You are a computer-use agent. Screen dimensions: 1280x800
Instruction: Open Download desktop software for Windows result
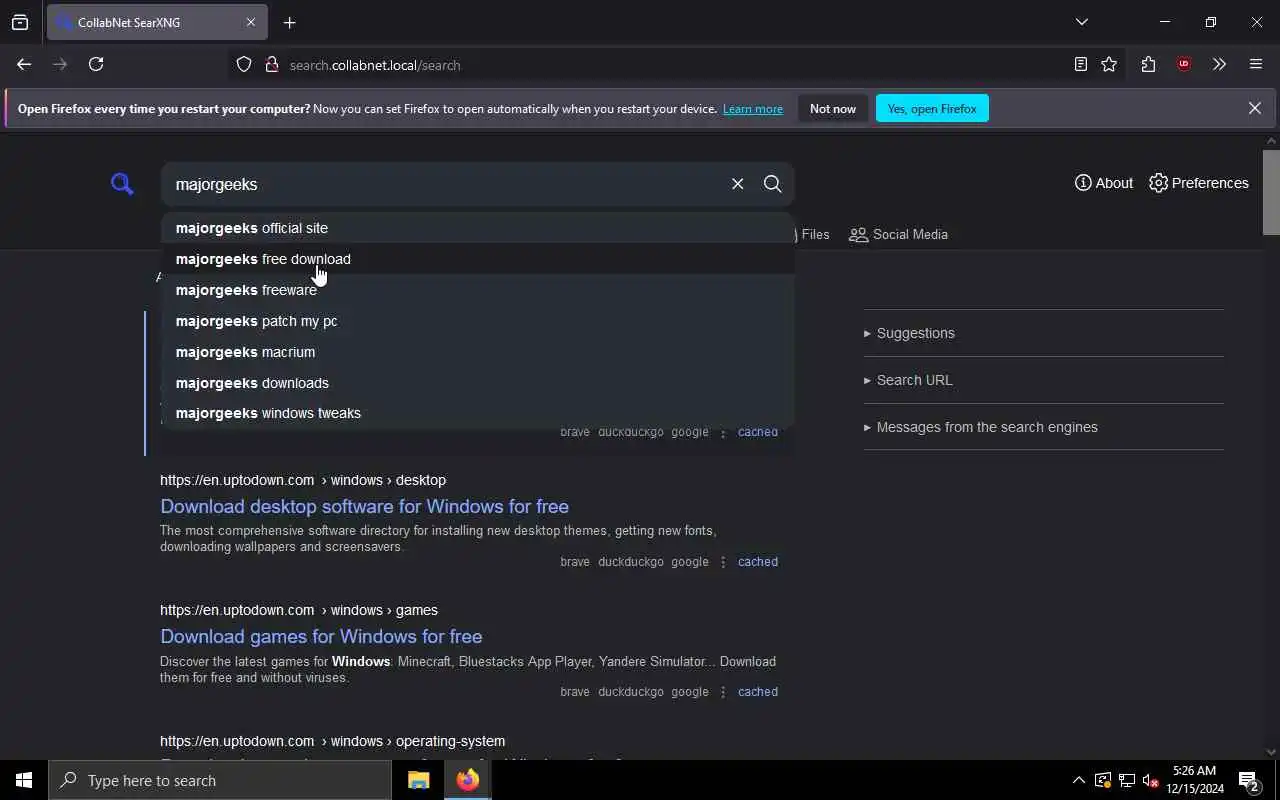(364, 506)
